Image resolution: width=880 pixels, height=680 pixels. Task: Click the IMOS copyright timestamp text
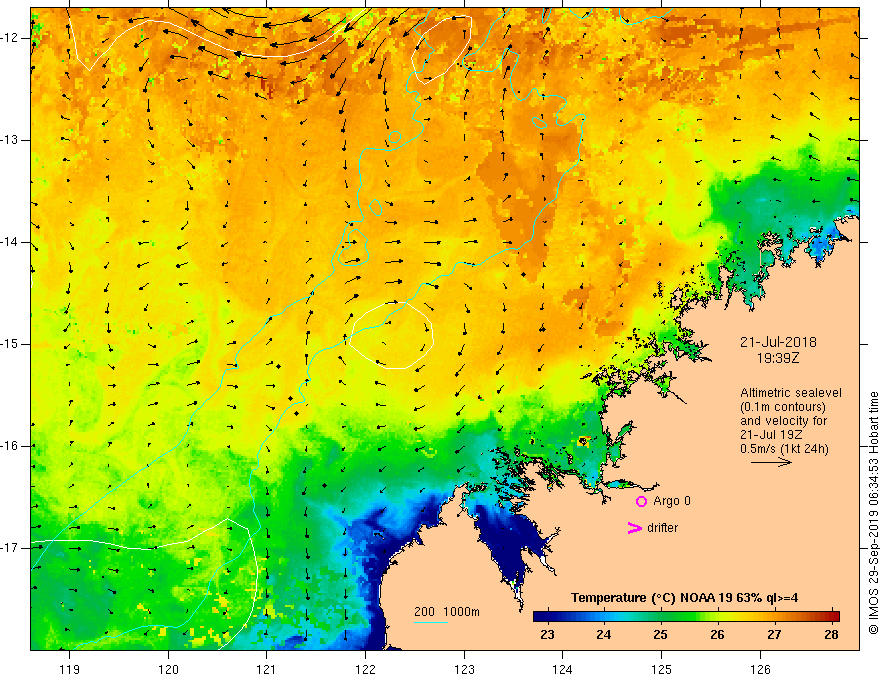(873, 513)
